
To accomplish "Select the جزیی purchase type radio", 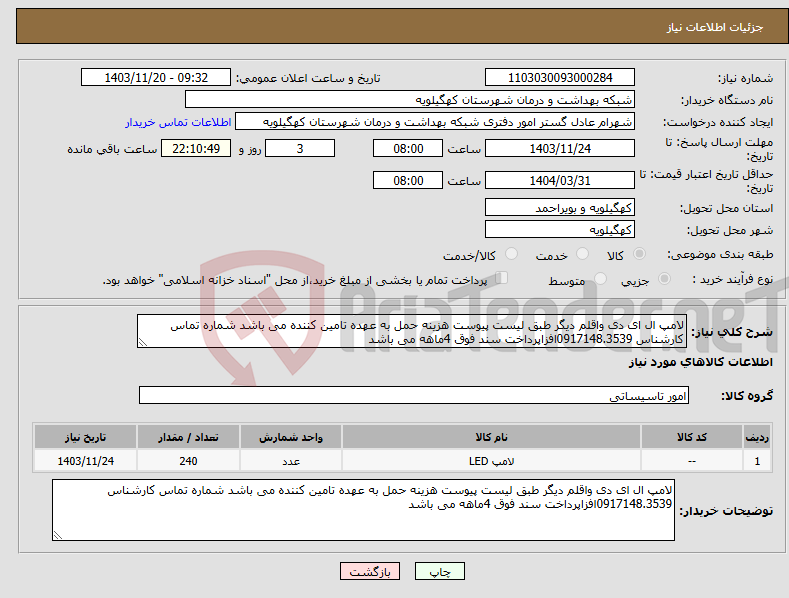I will click(x=664, y=278).
